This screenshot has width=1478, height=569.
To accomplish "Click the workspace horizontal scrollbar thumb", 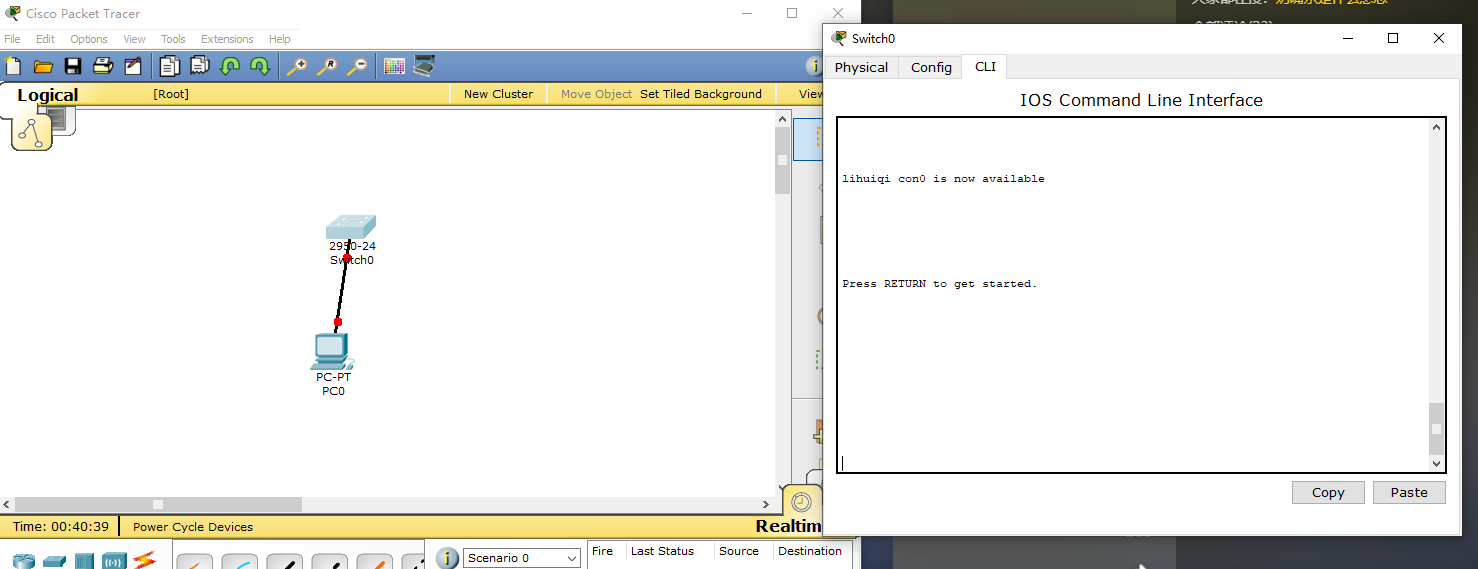I will [158, 505].
